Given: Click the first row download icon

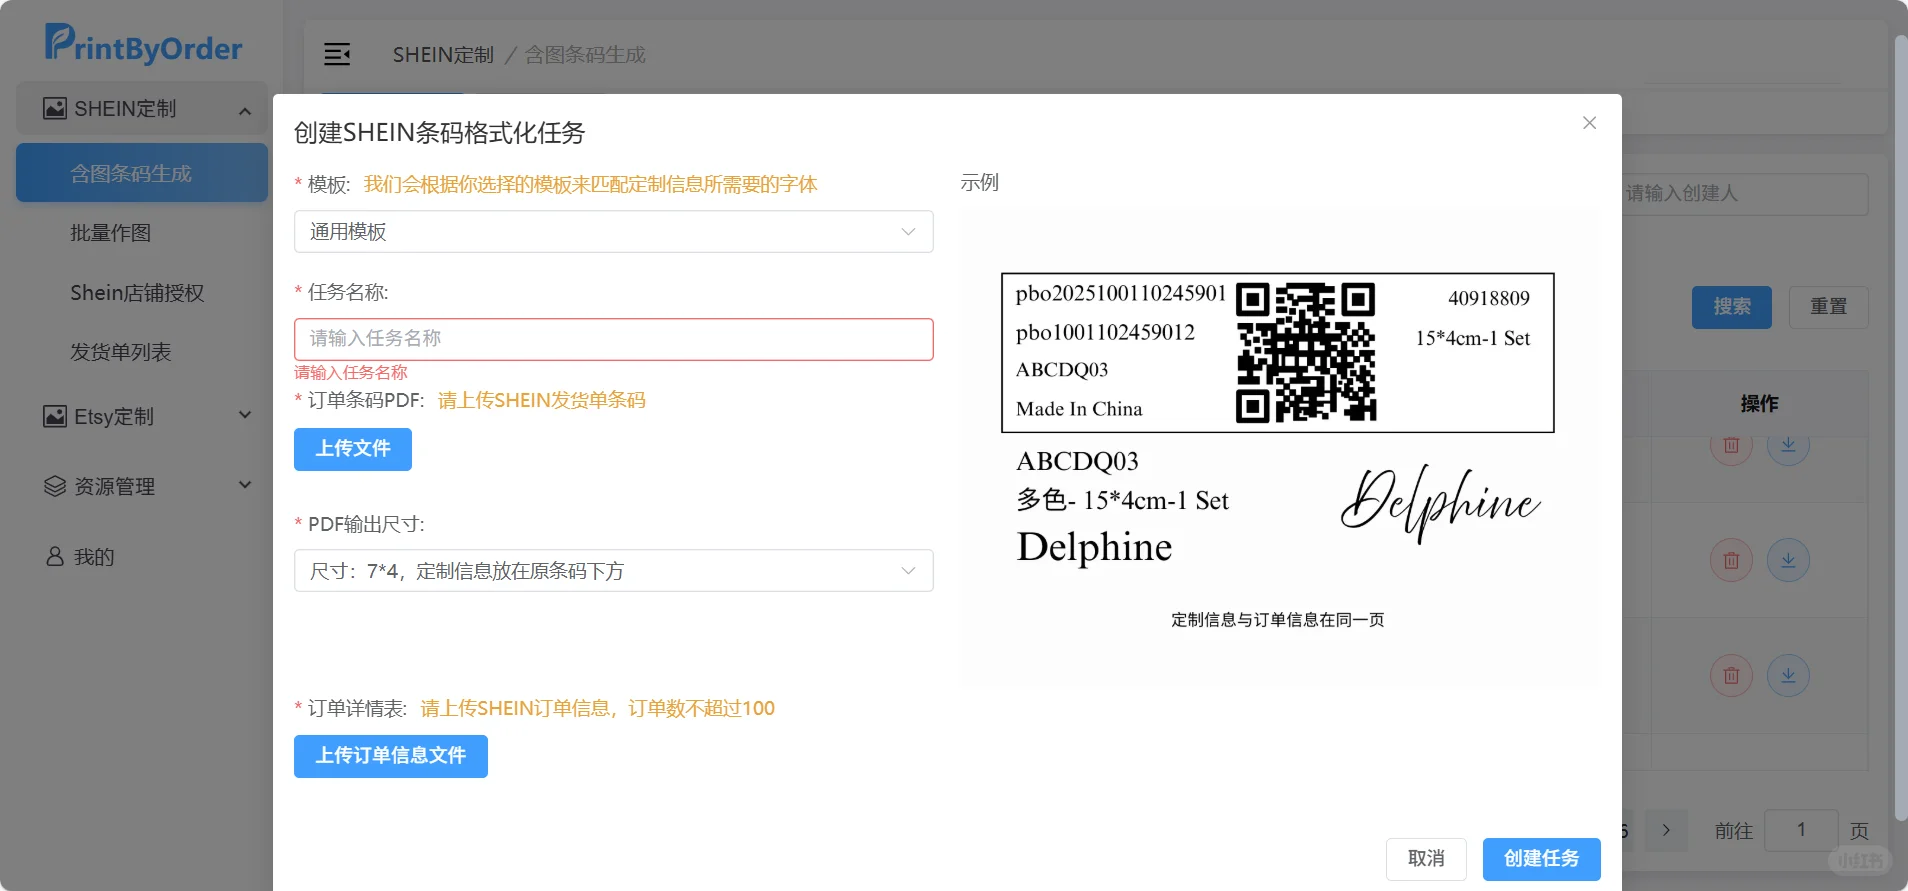Looking at the screenshot, I should tap(1788, 445).
